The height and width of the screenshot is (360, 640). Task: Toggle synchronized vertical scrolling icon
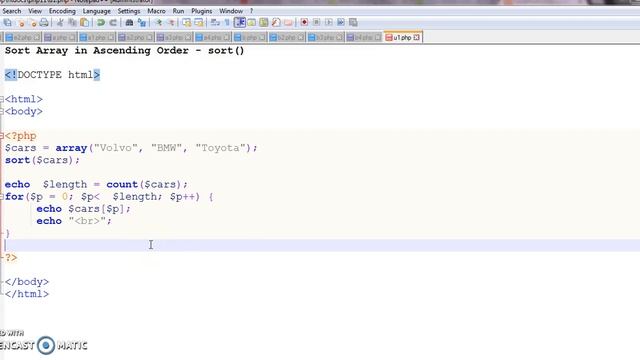pos(187,22)
